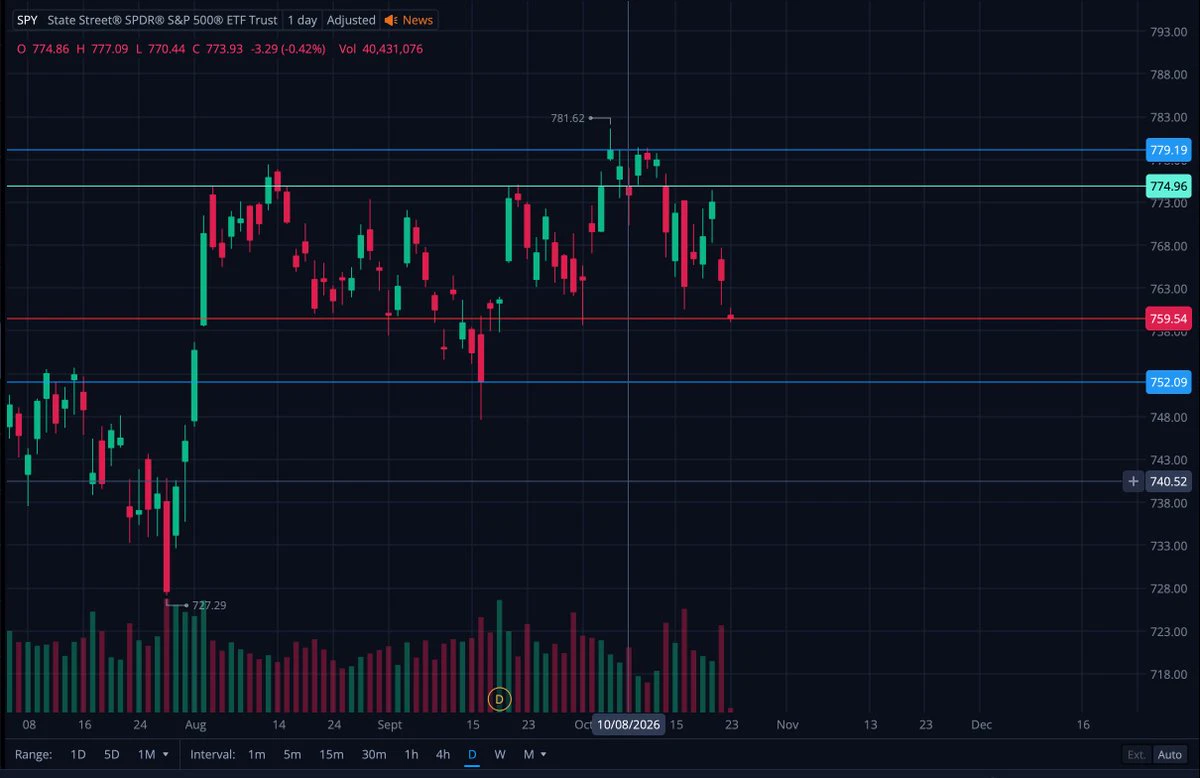This screenshot has height=778, width=1200.
Task: Select the red 759.54 price level label
Action: [x=1168, y=319]
